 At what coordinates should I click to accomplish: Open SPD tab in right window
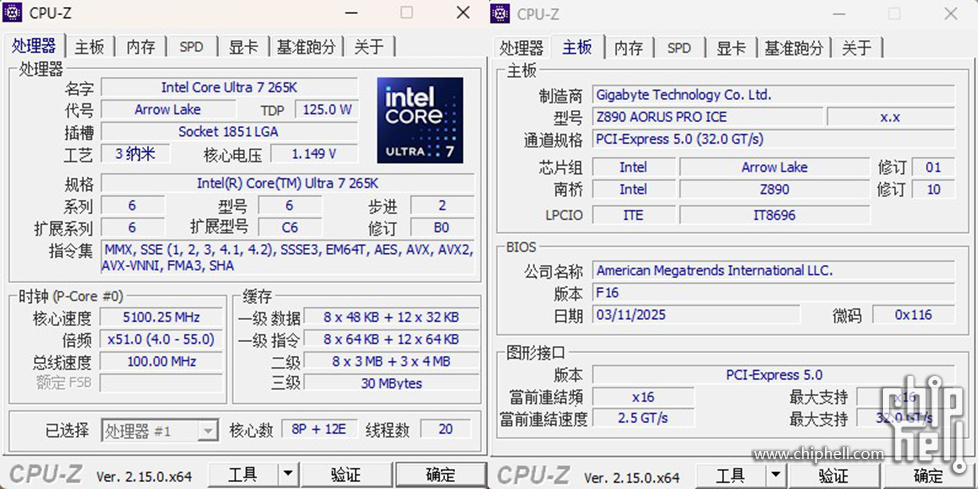pyautogui.click(x=679, y=48)
